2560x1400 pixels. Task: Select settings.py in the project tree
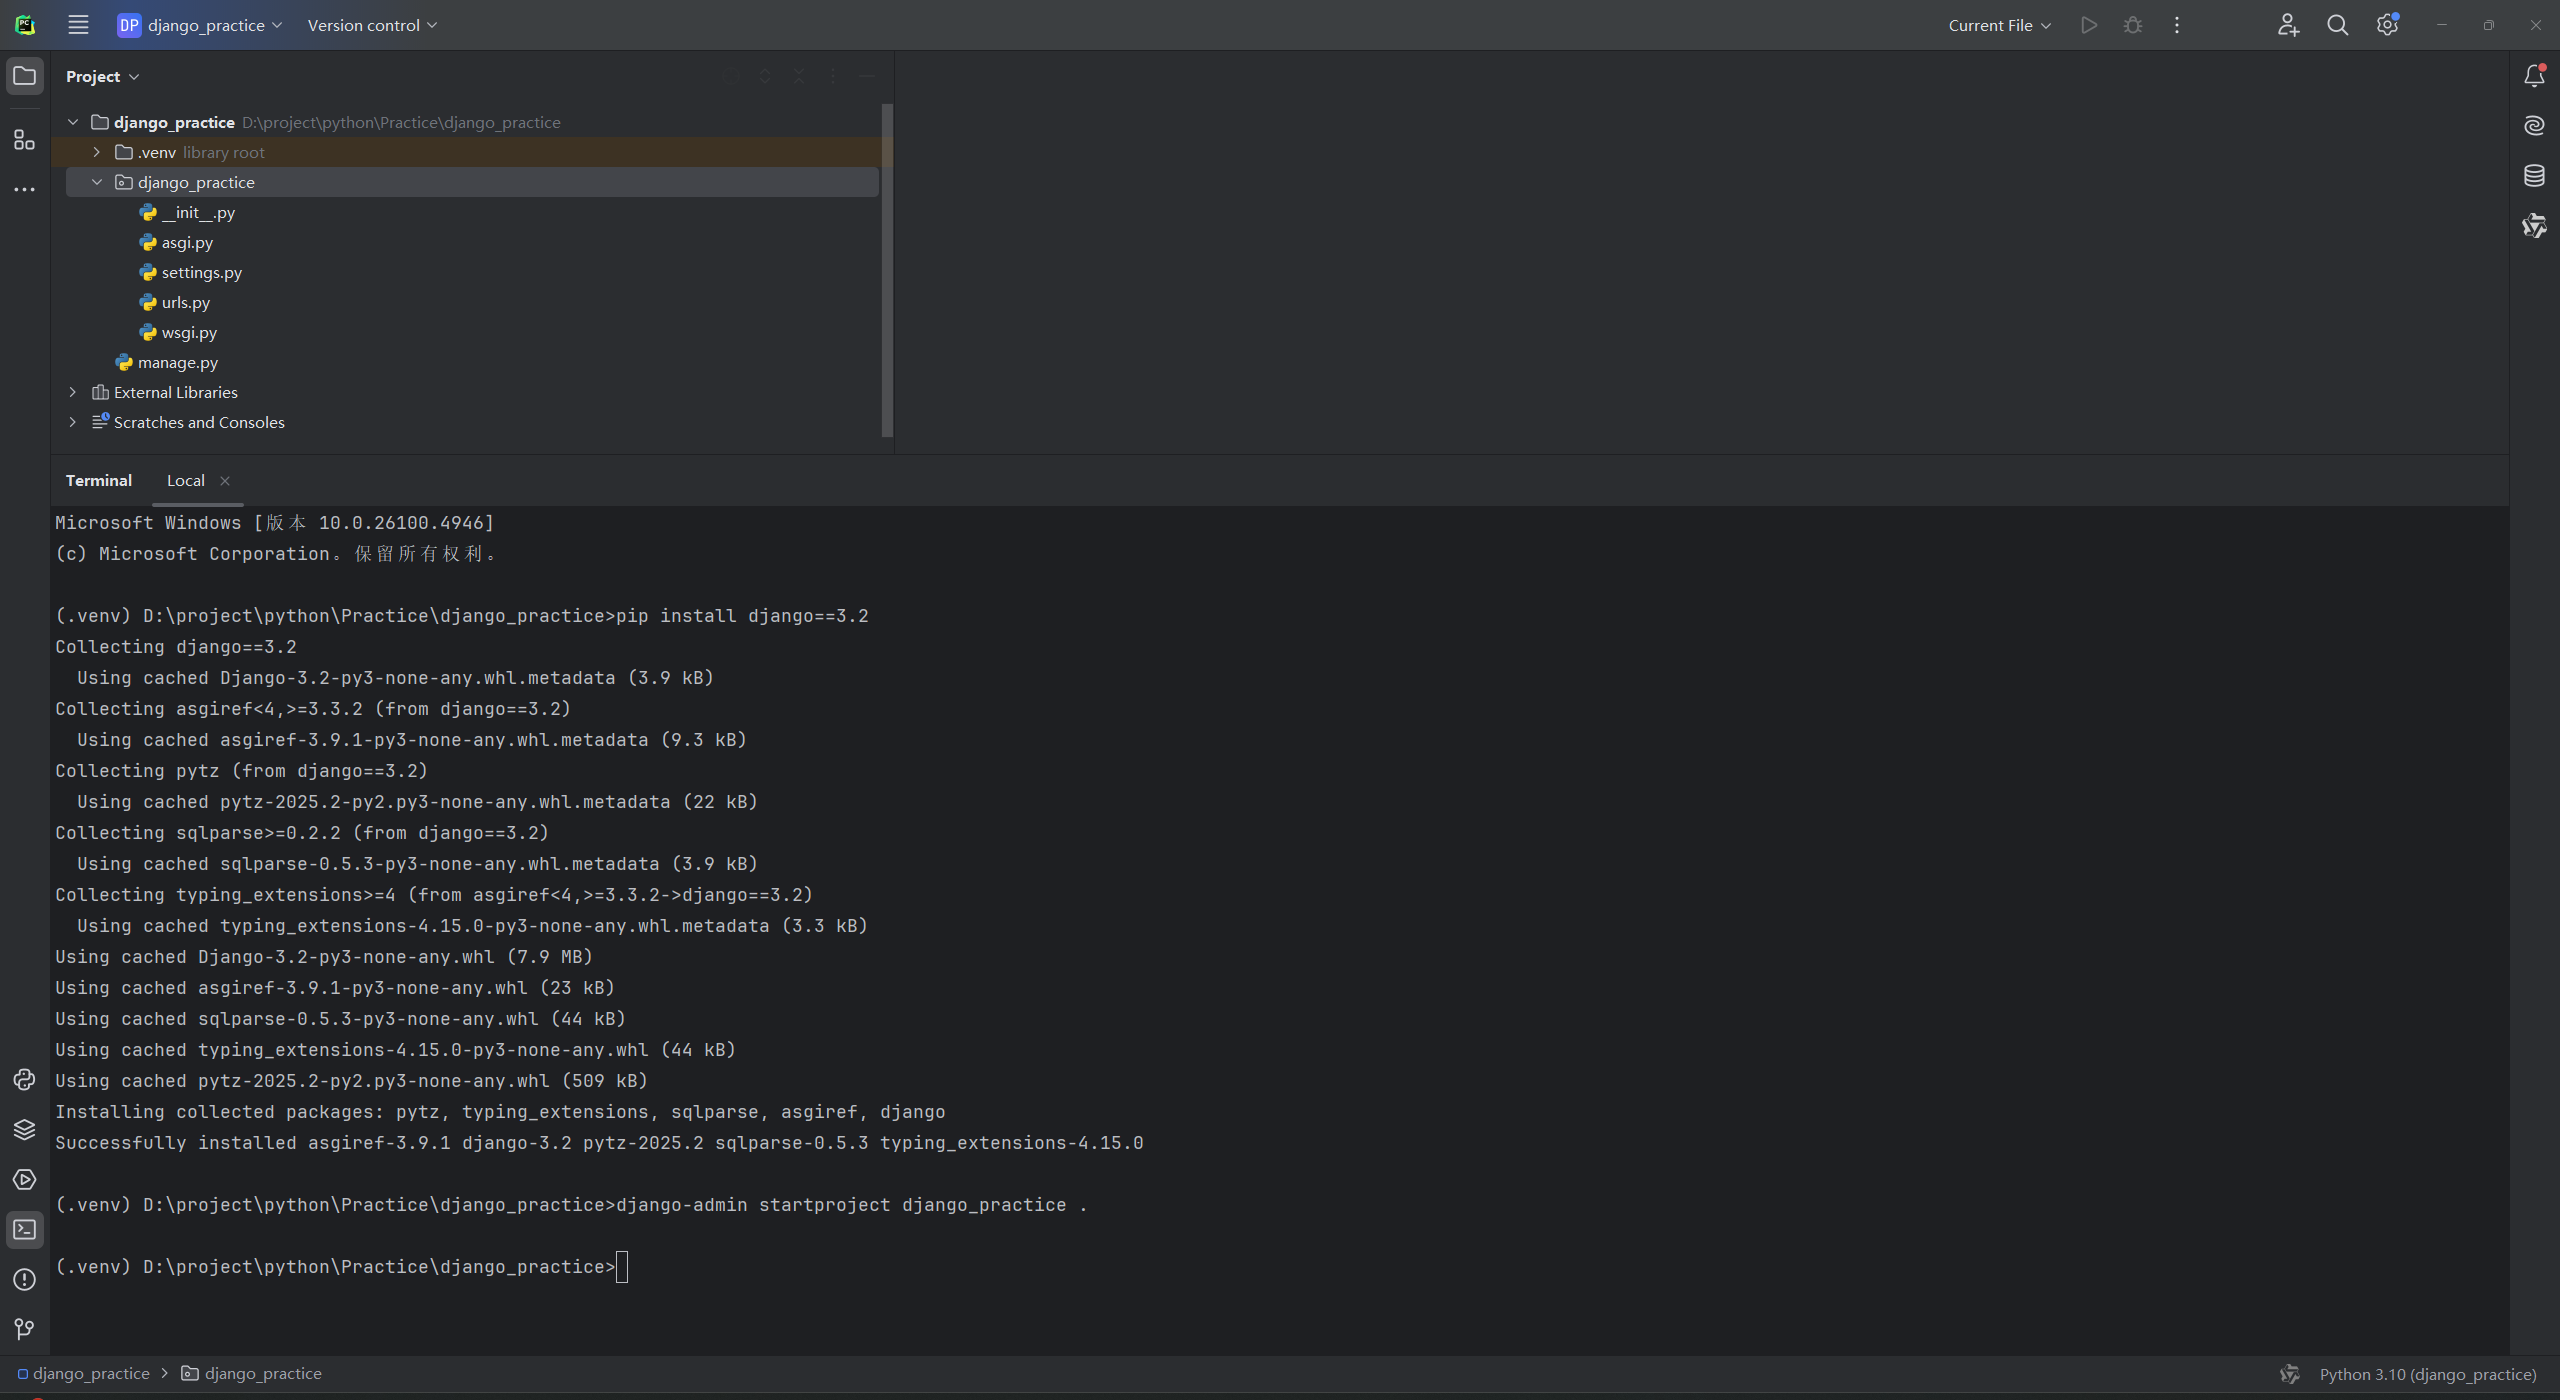201,272
